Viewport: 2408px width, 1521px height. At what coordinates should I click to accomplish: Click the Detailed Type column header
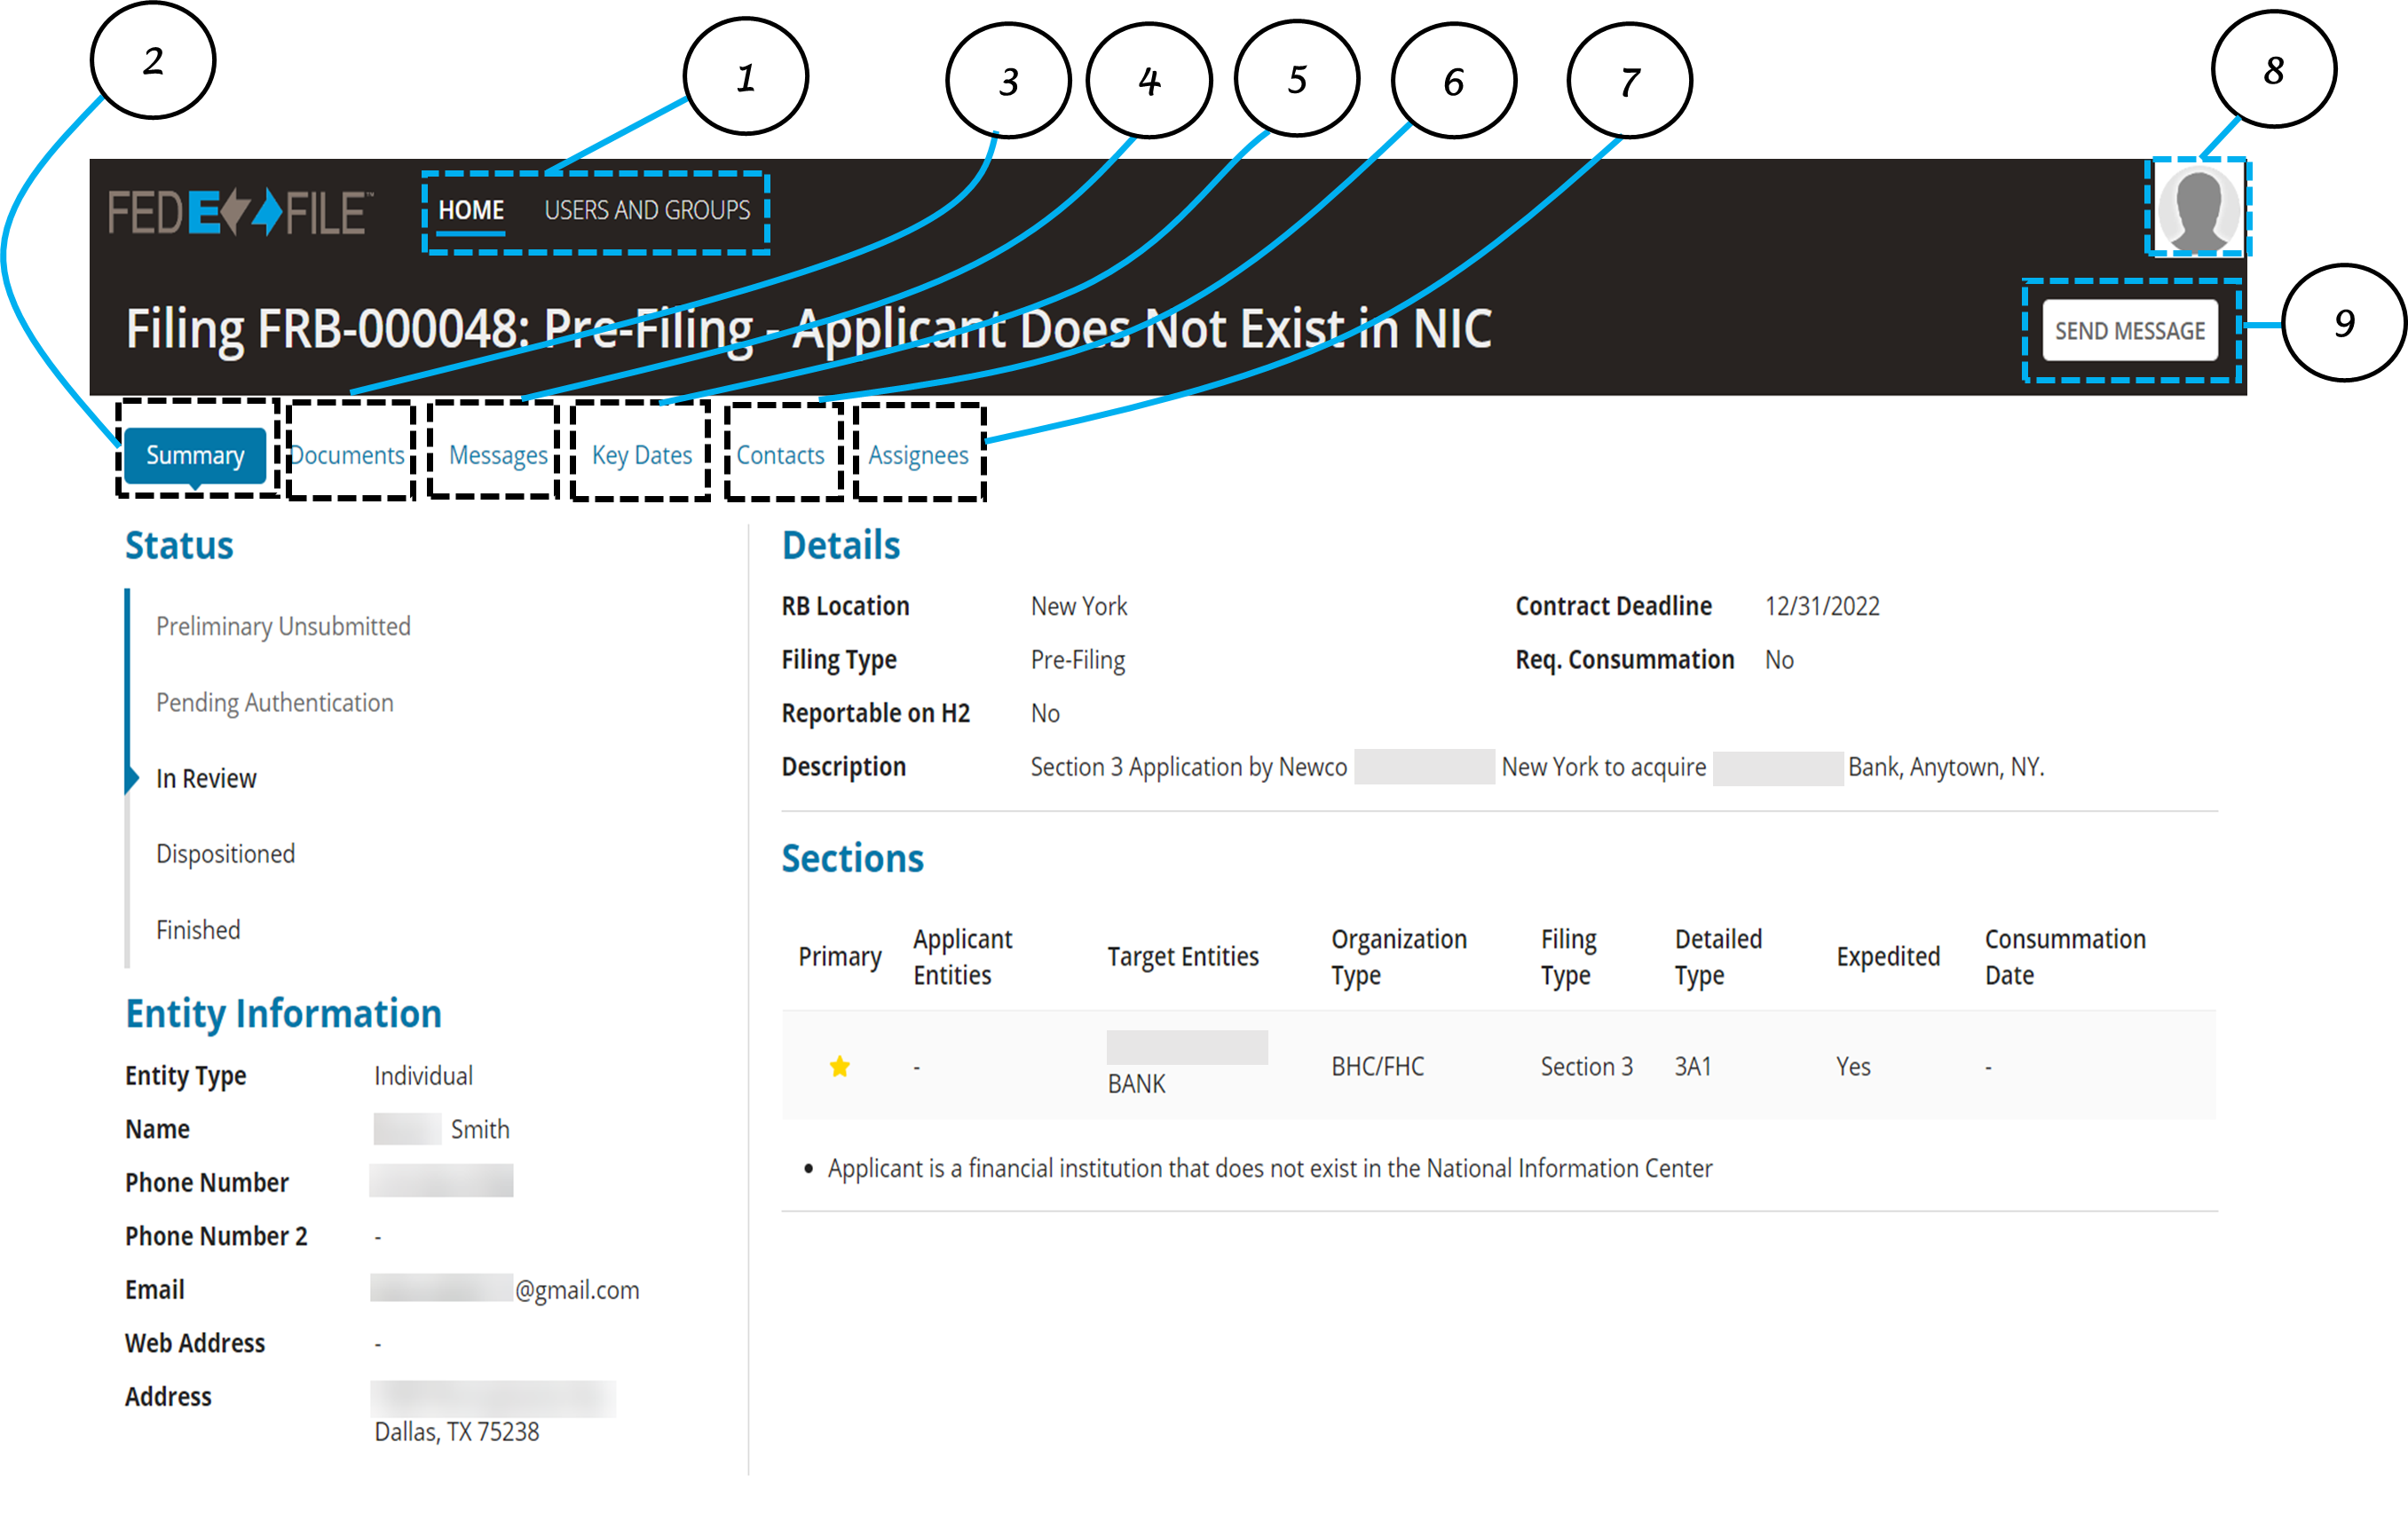[x=1718, y=957]
